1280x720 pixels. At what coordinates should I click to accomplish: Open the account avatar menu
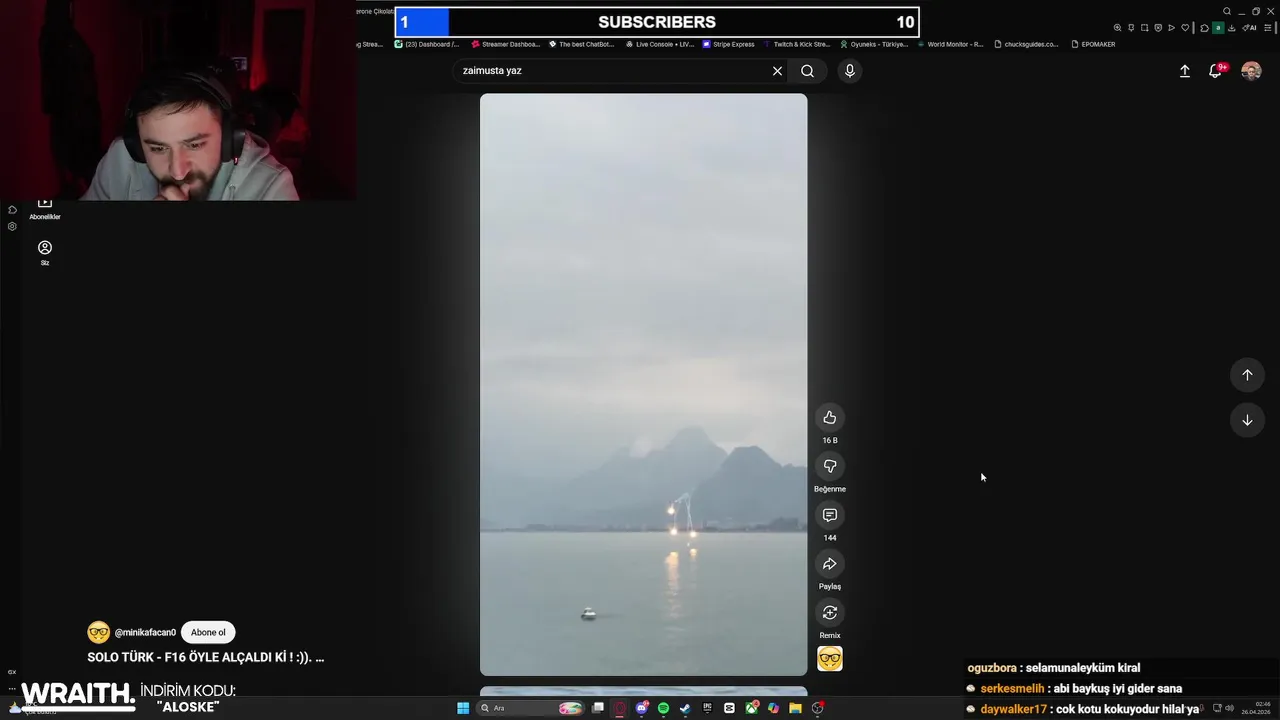1251,71
